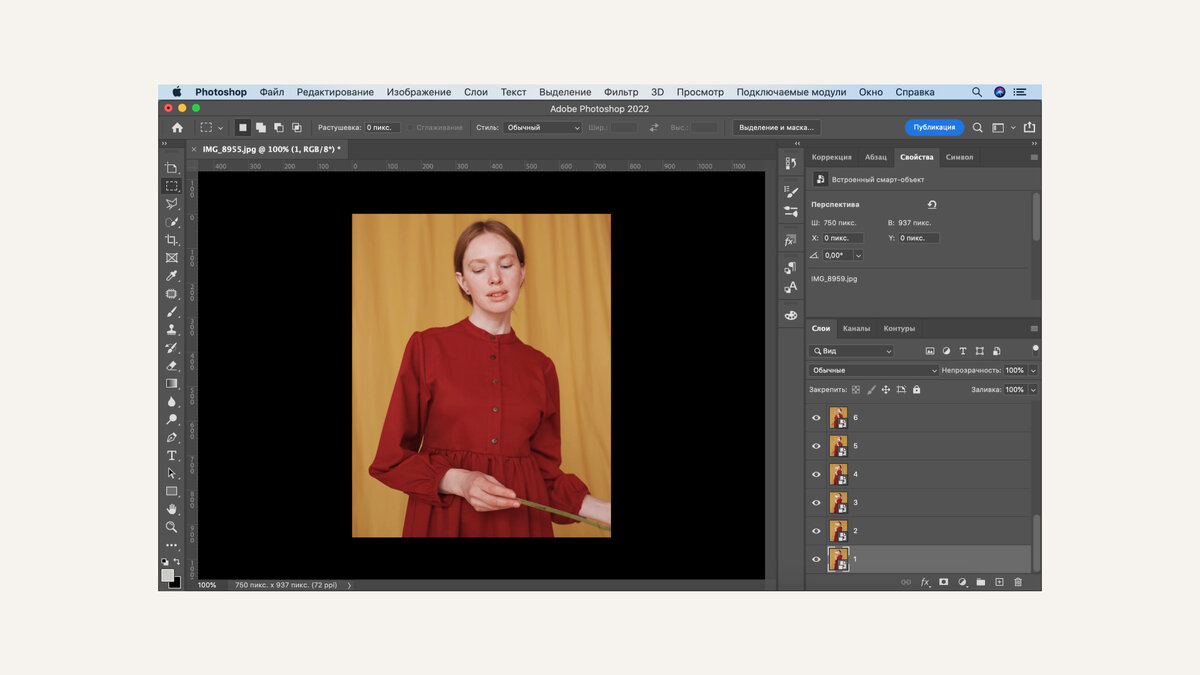Select the Zoom tool
The width and height of the screenshot is (1200, 675).
tap(172, 527)
